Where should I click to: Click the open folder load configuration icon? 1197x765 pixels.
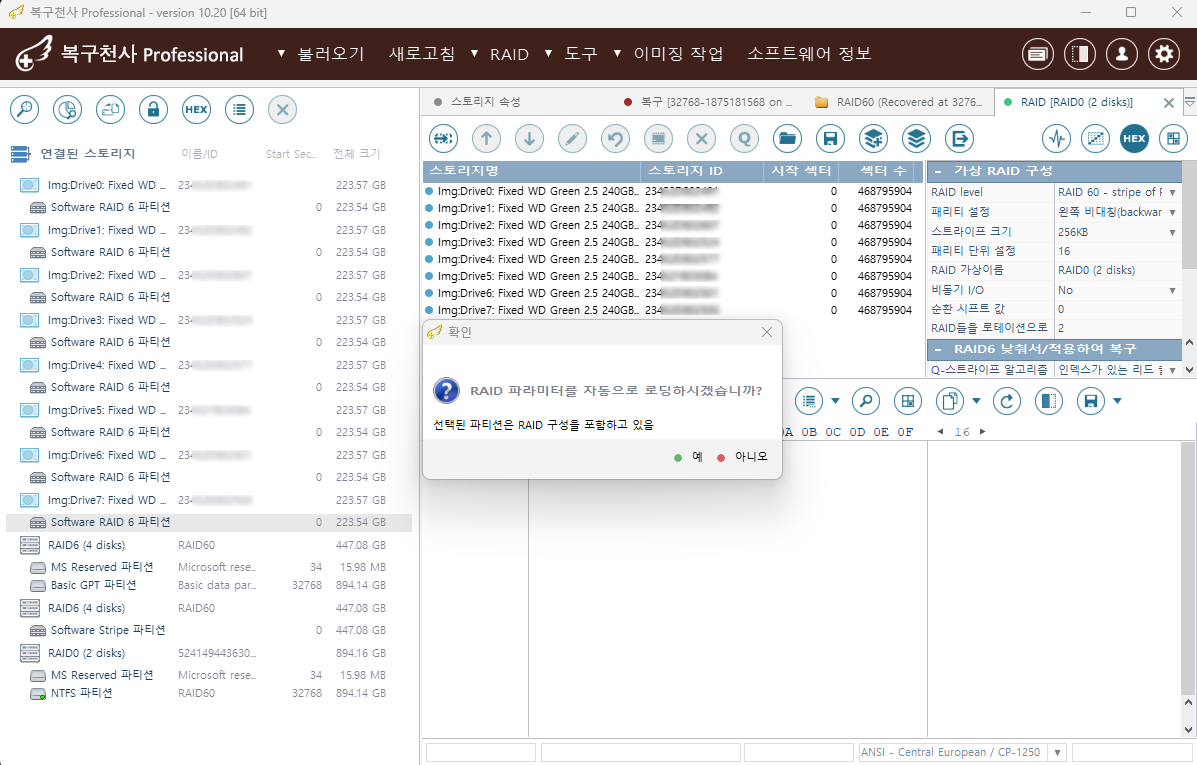pyautogui.click(x=787, y=139)
